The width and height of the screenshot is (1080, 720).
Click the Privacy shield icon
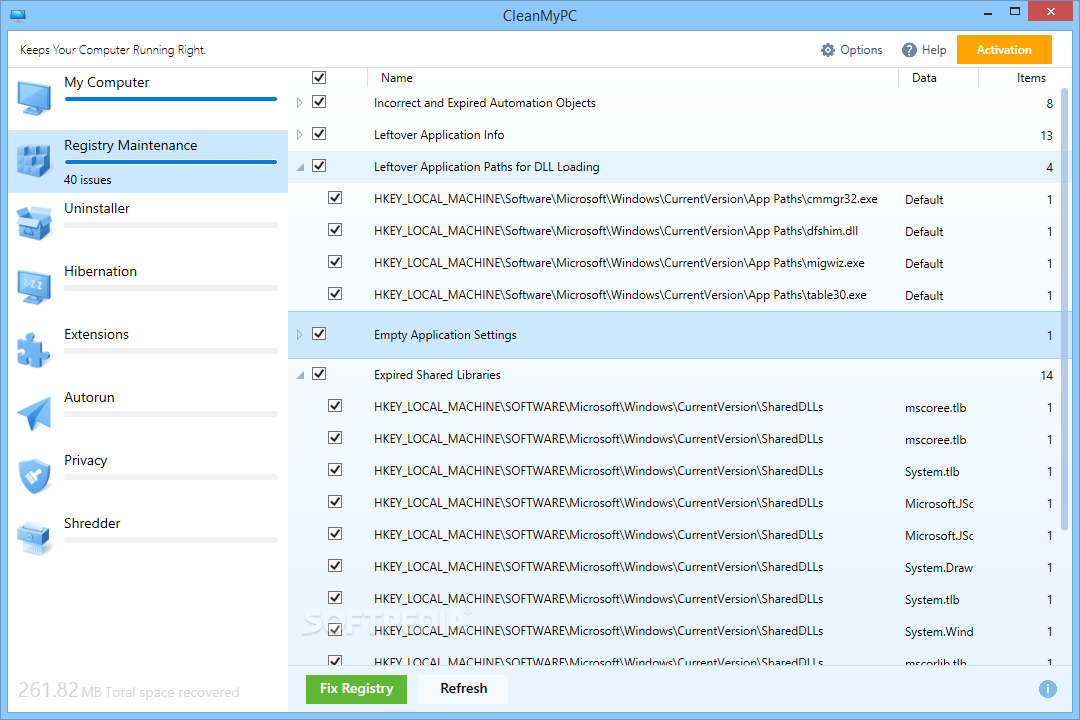click(34, 475)
